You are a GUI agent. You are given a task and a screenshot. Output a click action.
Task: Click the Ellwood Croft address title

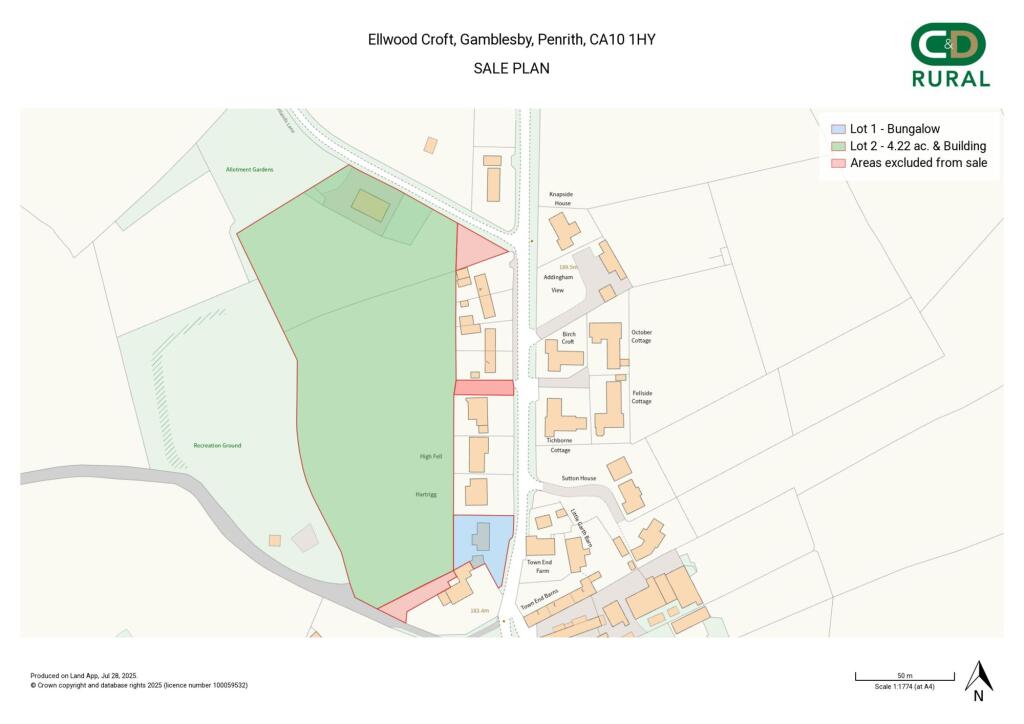[x=511, y=40]
